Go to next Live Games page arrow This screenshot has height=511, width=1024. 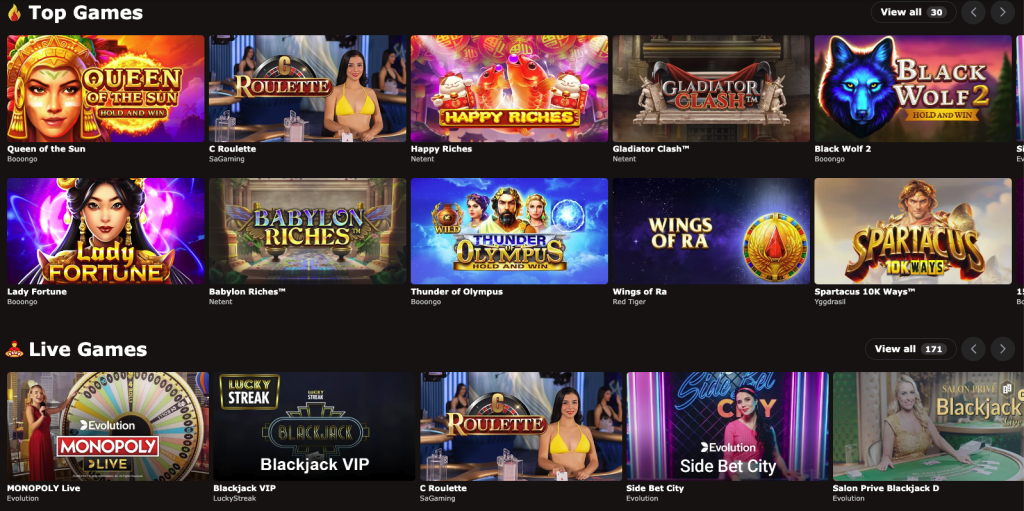tap(1002, 349)
